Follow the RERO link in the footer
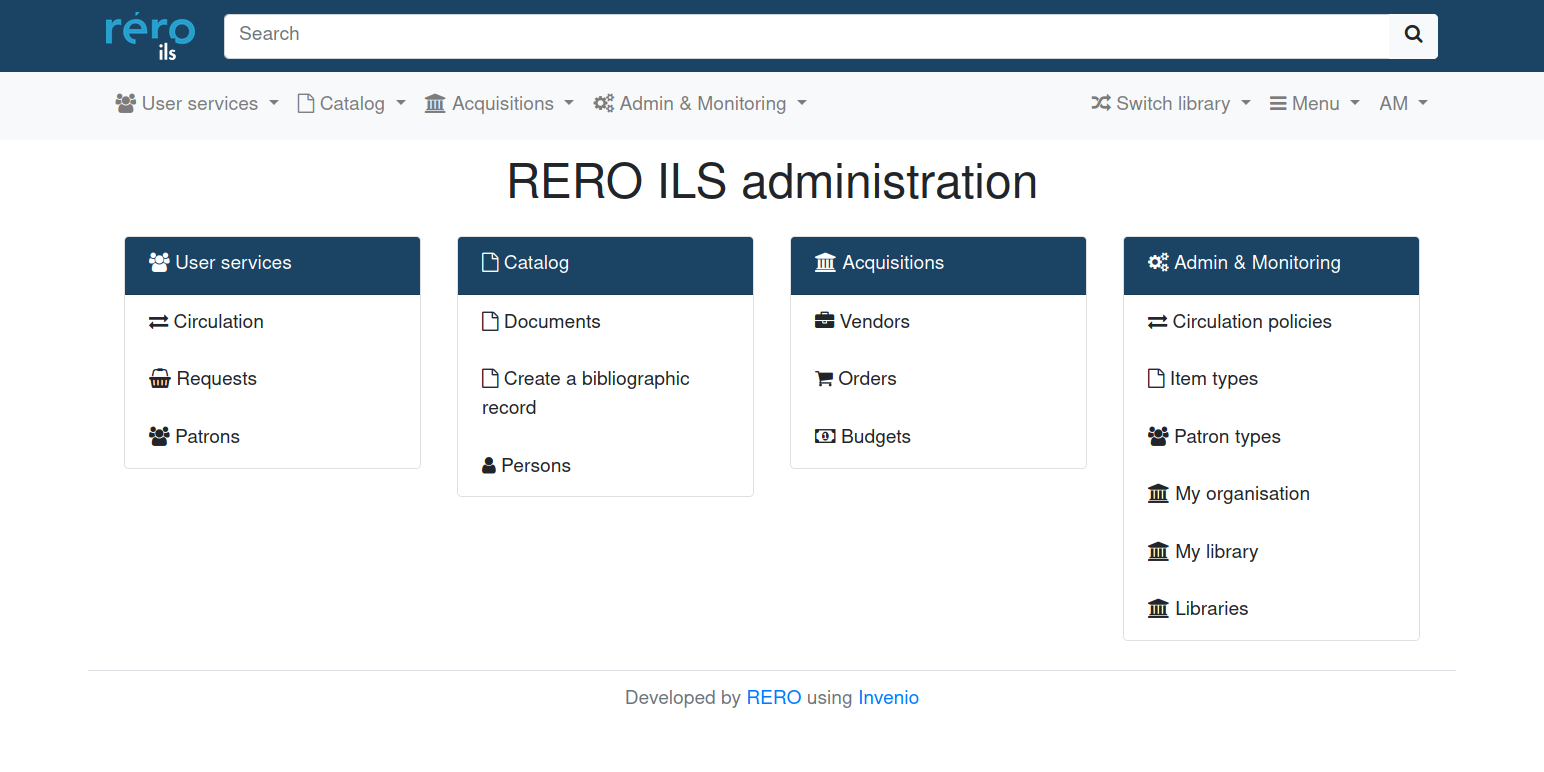Viewport: 1544px width, 772px height. (773, 697)
